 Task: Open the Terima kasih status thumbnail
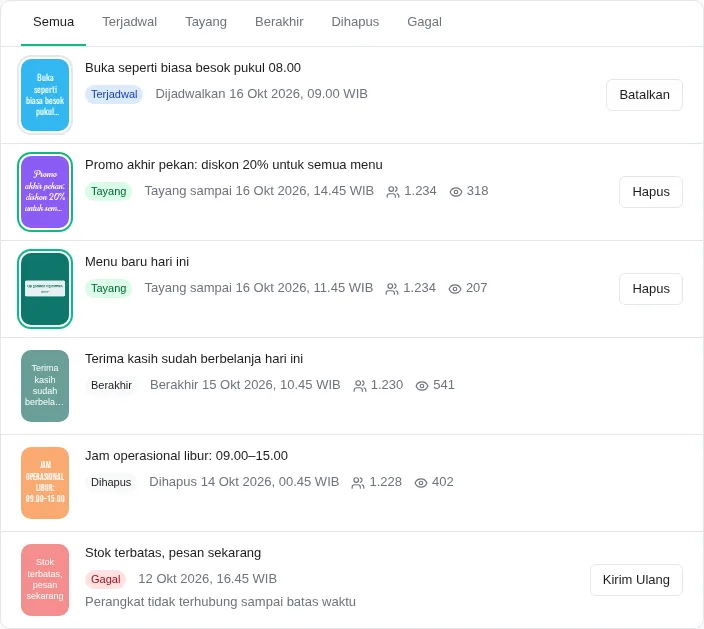(x=45, y=386)
